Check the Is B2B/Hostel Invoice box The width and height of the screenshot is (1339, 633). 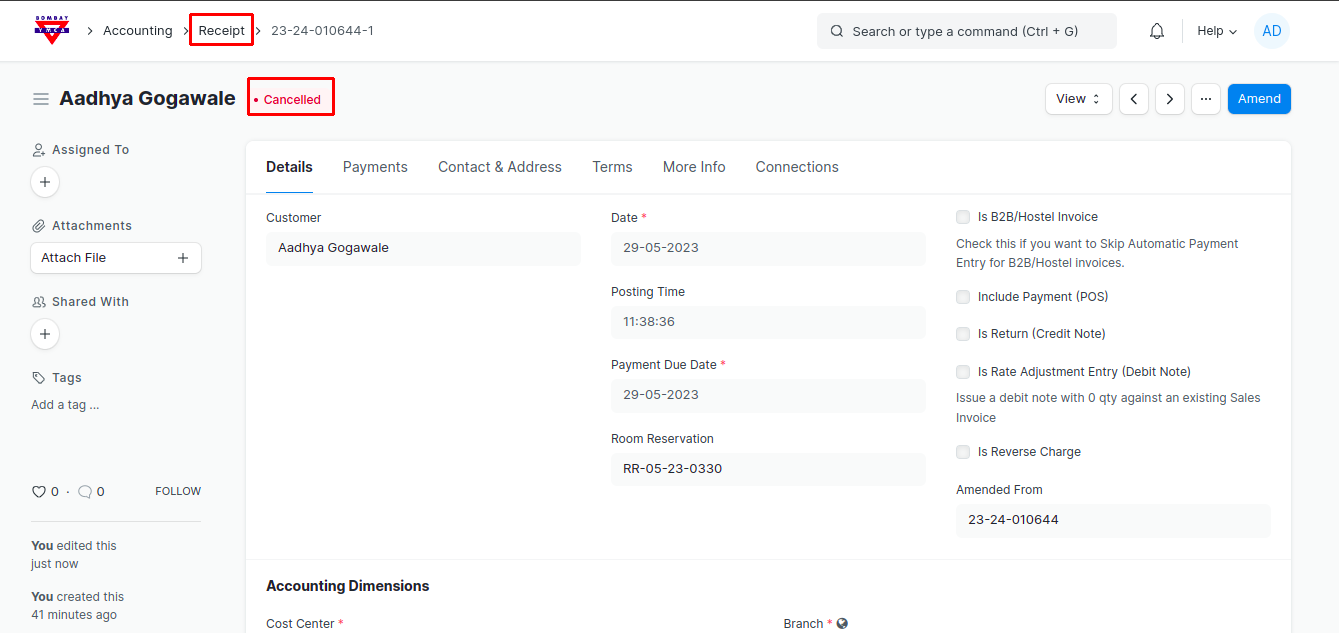pos(963,217)
